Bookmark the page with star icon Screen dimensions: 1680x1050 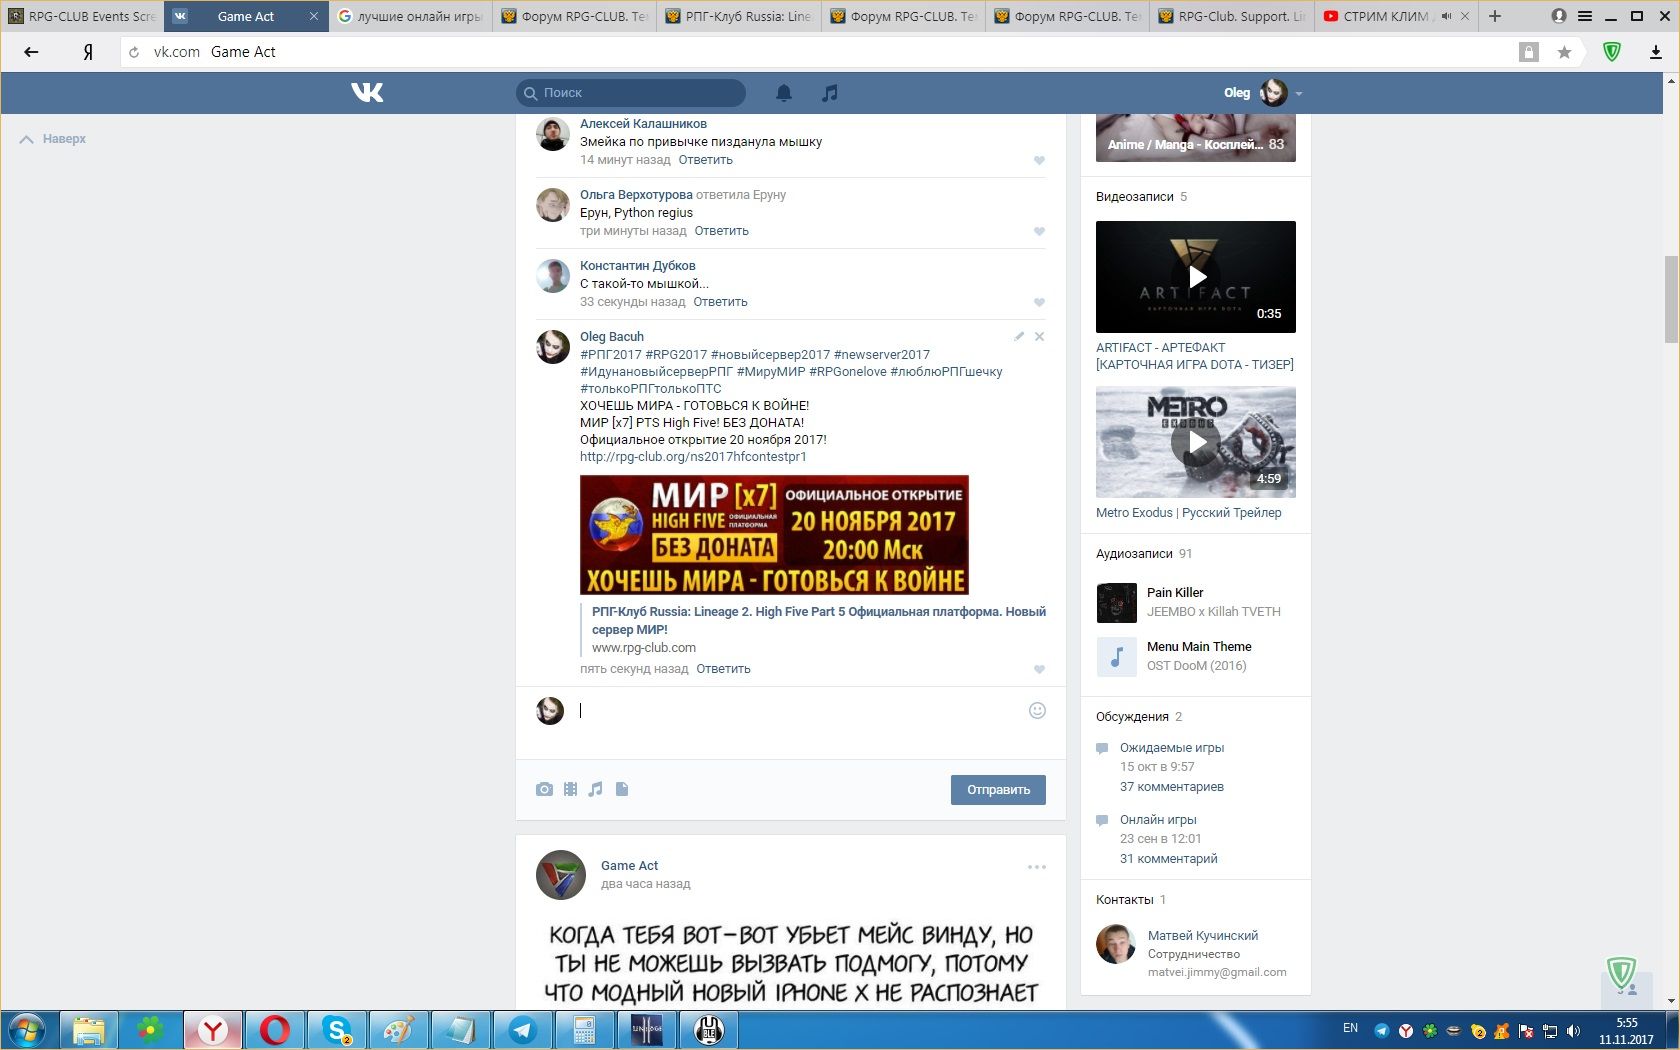(1564, 52)
